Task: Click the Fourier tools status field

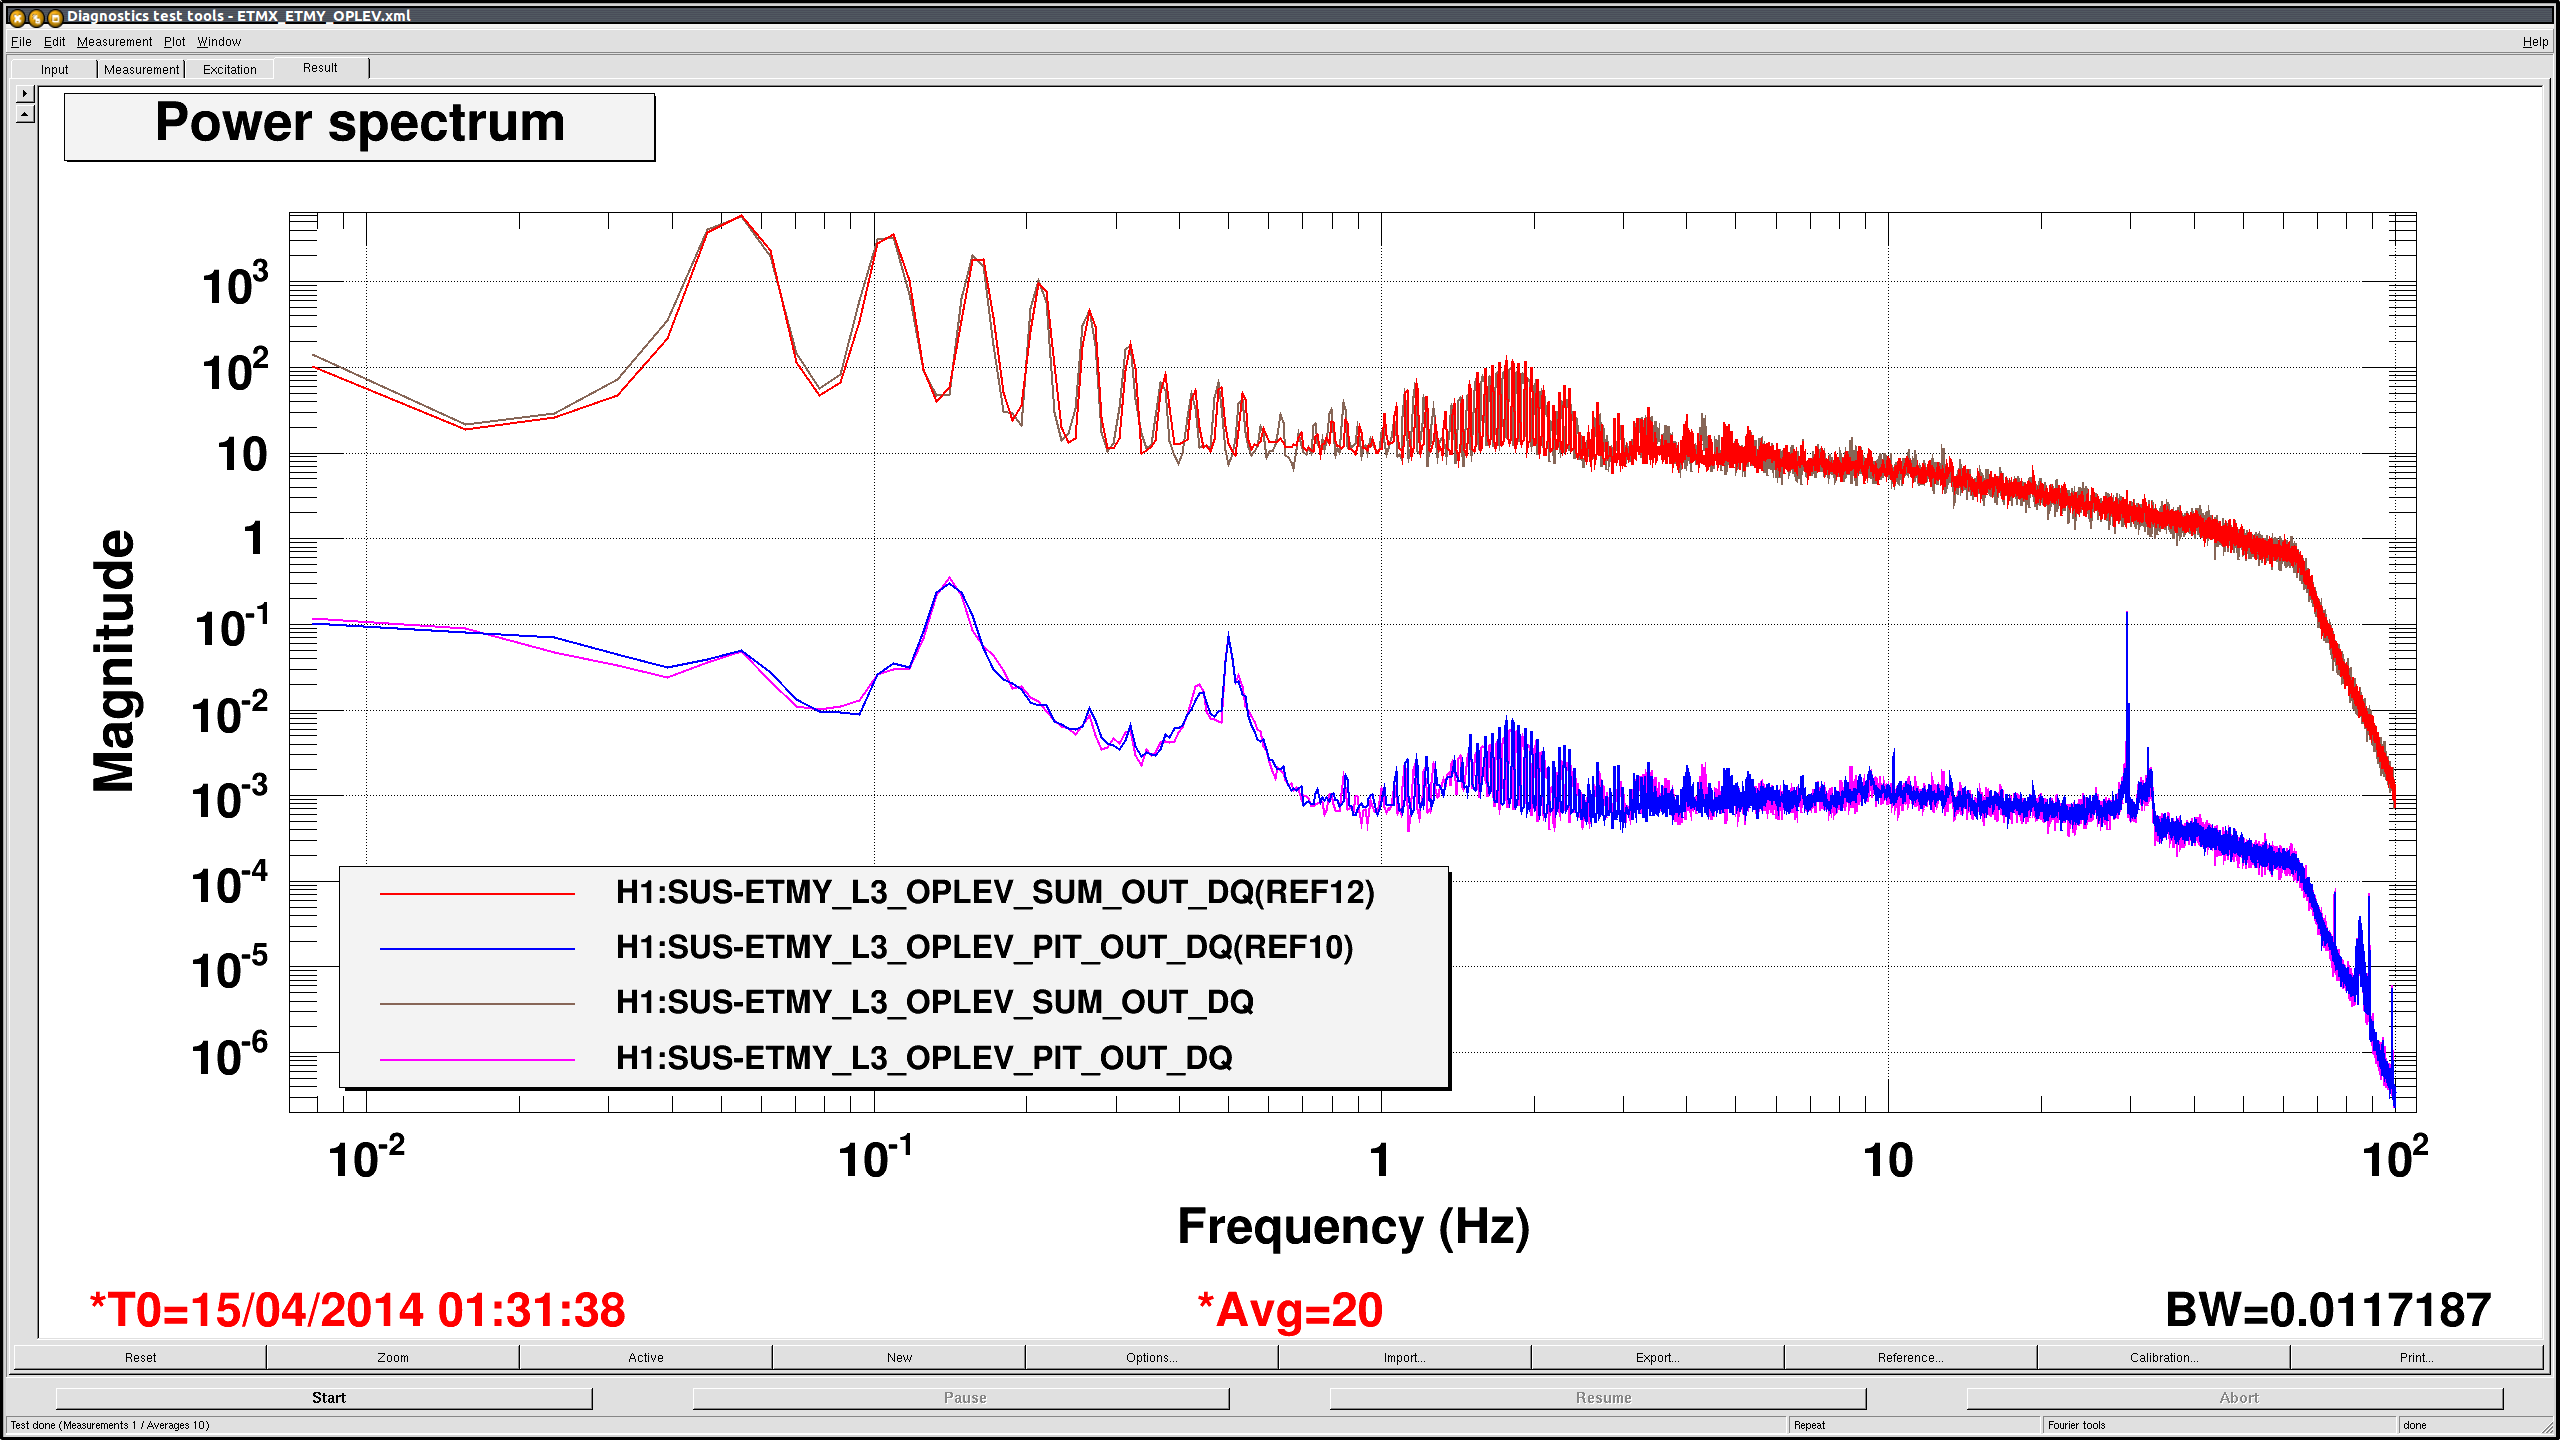Action: 2220,1425
